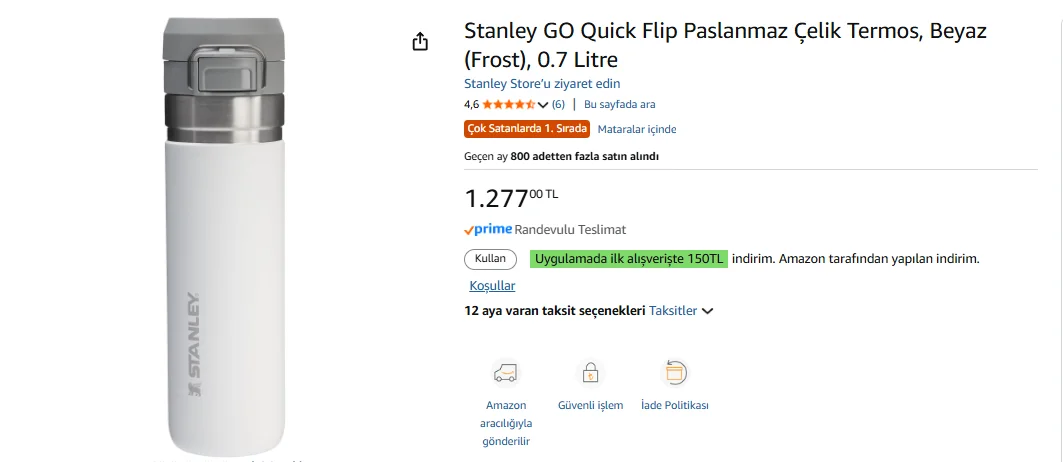Click the green 150TL discount label
Image resolution: width=1063 pixels, height=462 pixels.
click(629, 259)
